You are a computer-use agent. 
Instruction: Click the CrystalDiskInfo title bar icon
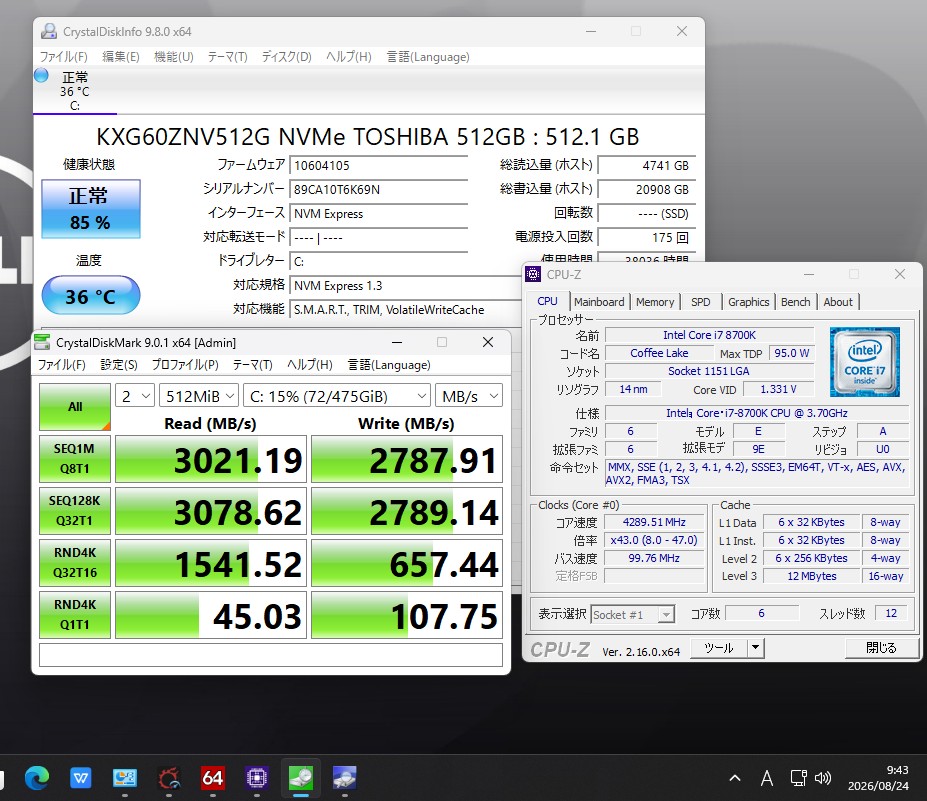pos(48,31)
